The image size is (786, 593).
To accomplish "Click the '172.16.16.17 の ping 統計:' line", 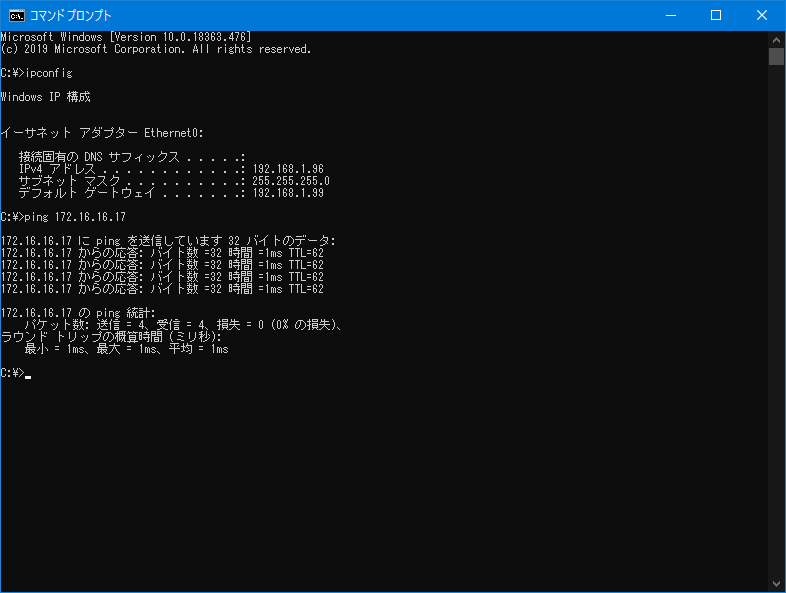I will [78, 313].
